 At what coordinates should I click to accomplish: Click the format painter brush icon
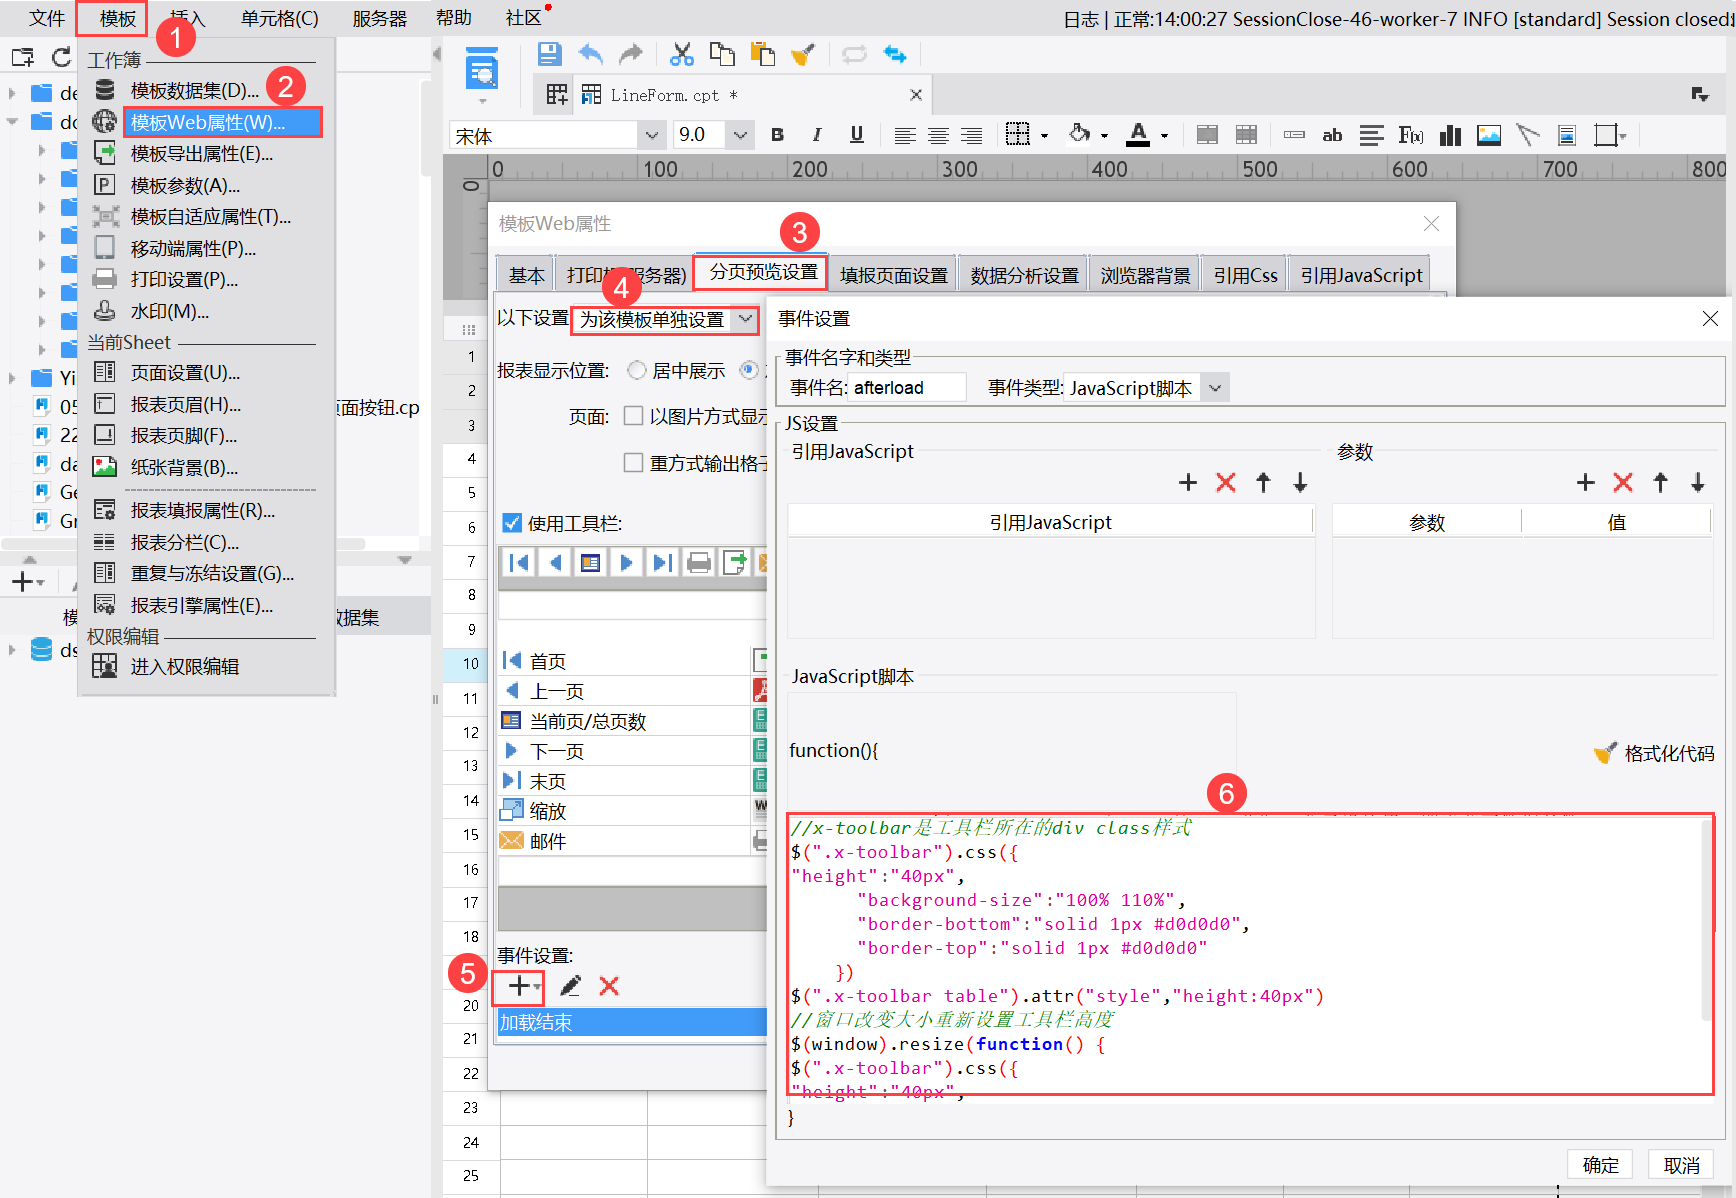802,54
